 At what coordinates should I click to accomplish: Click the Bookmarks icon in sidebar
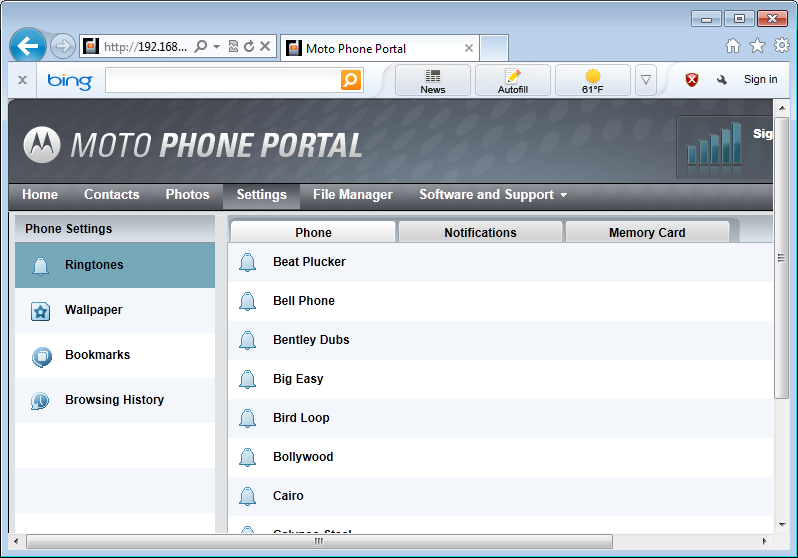pos(41,356)
